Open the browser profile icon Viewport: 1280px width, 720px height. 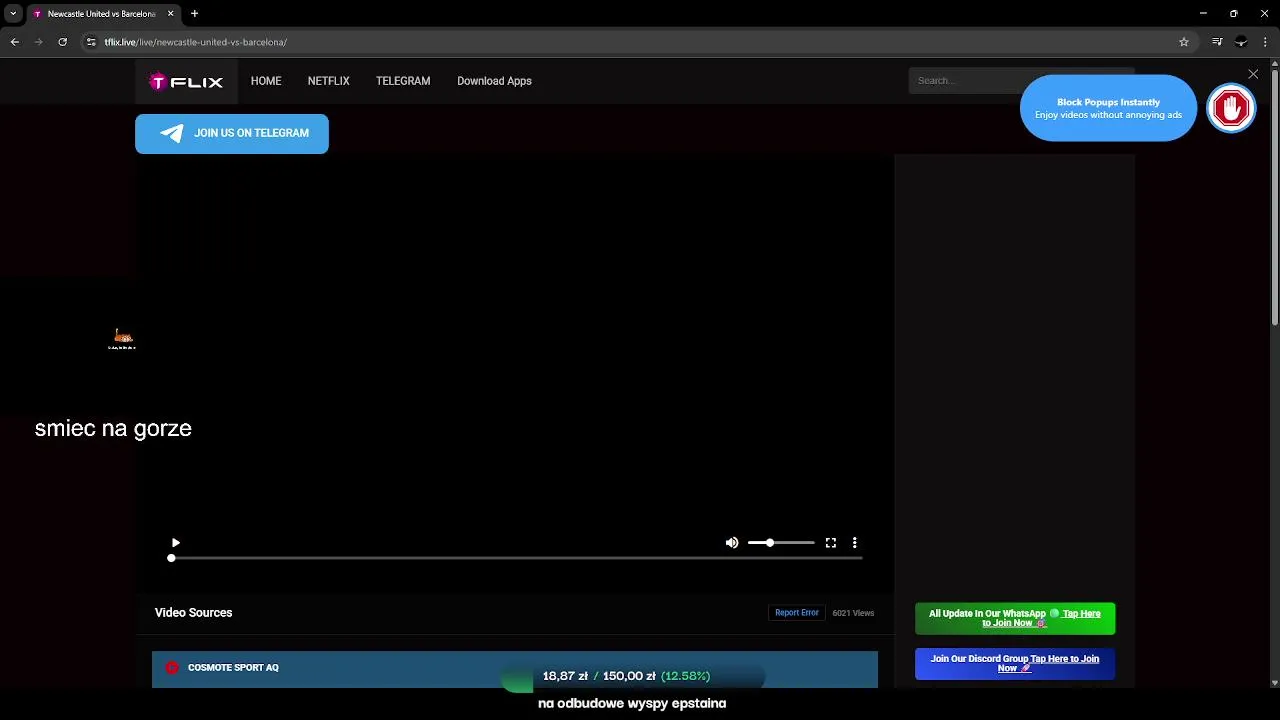pyautogui.click(x=1241, y=42)
